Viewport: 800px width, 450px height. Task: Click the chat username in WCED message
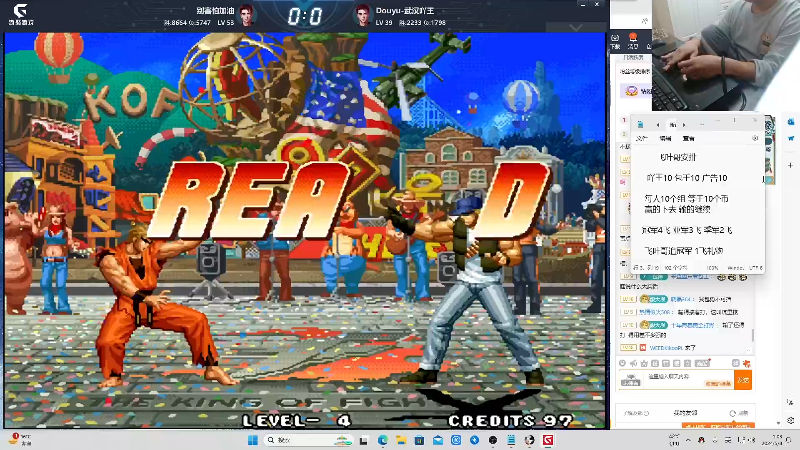click(x=666, y=348)
